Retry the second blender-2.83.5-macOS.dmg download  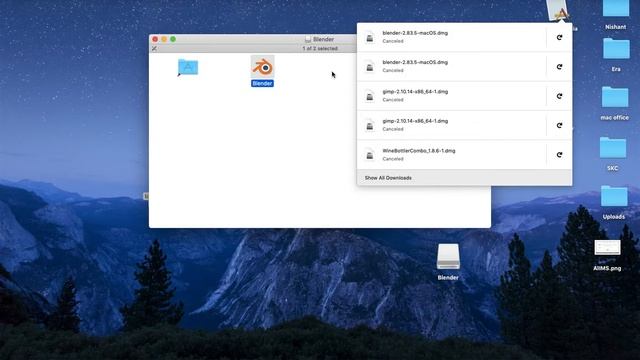click(559, 67)
